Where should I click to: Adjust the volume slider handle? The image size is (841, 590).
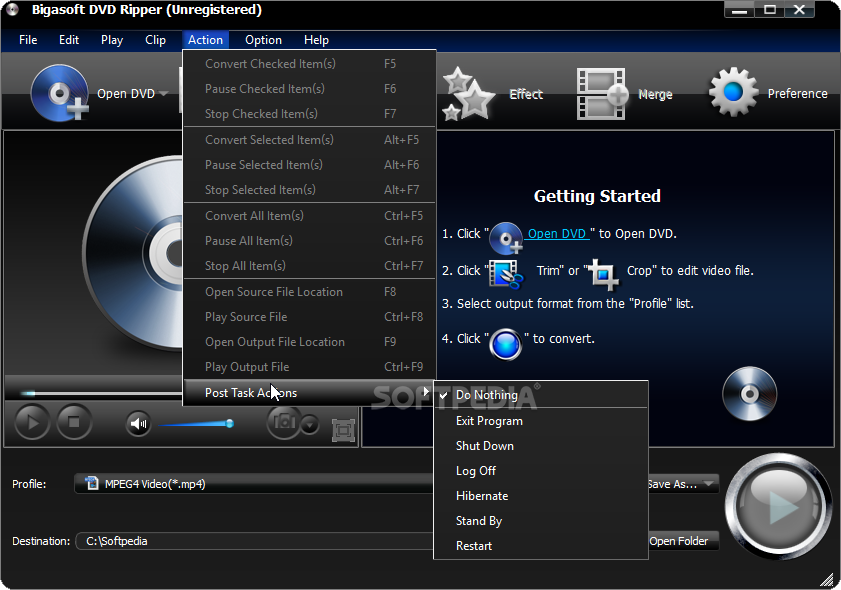tap(230, 424)
